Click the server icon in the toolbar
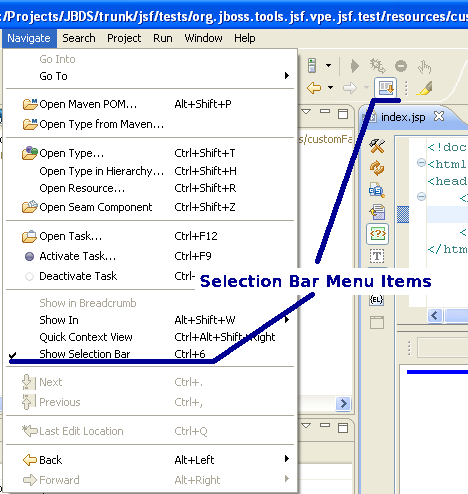The width and height of the screenshot is (468, 494). (x=312, y=65)
